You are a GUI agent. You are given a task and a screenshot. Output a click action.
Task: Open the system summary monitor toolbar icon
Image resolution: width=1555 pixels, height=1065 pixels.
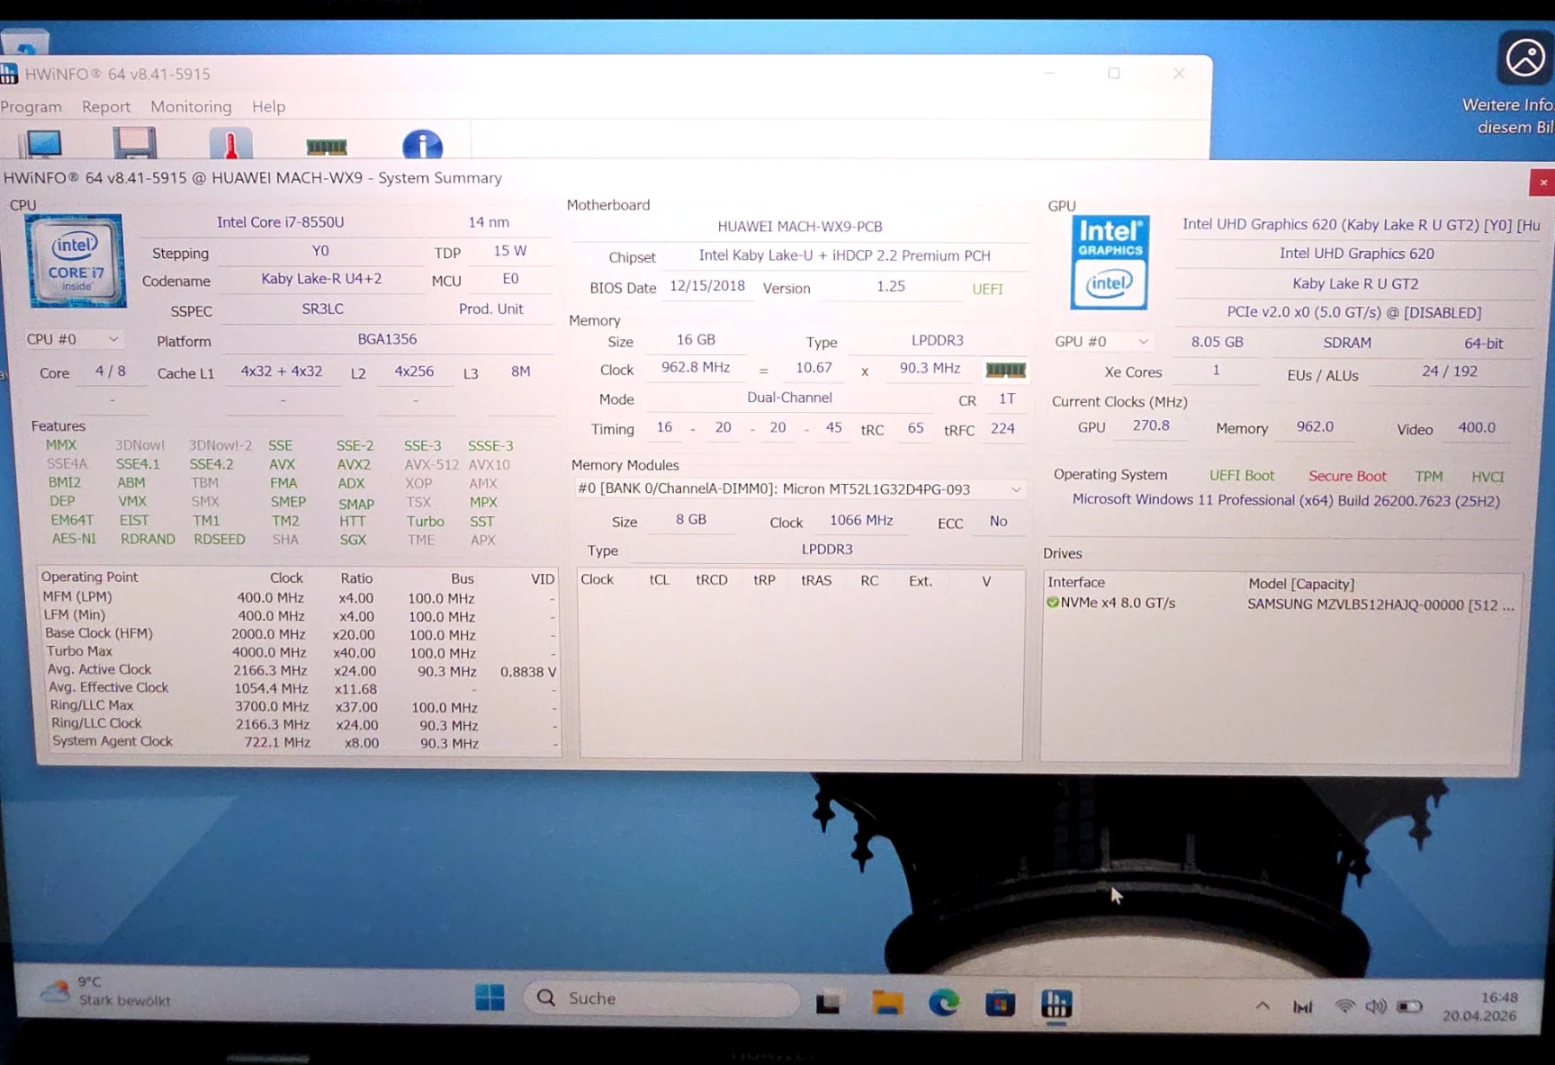pos(42,145)
